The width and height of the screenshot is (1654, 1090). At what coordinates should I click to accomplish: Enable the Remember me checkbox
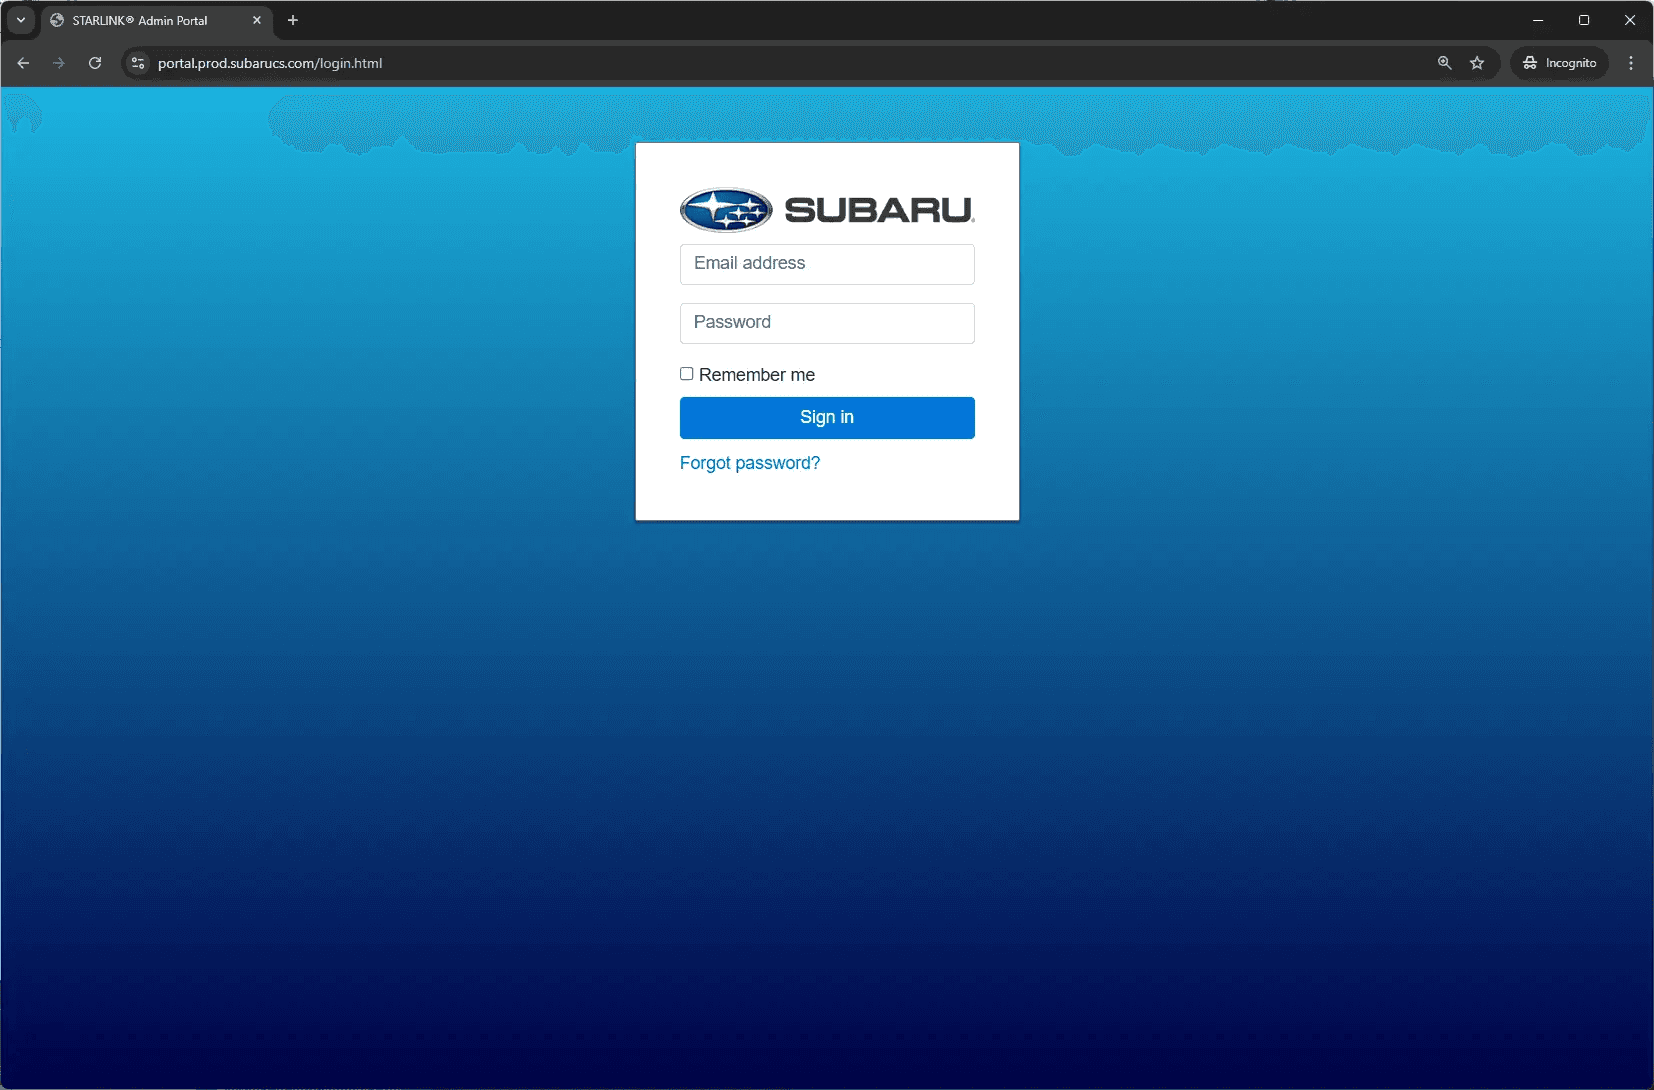pos(687,374)
